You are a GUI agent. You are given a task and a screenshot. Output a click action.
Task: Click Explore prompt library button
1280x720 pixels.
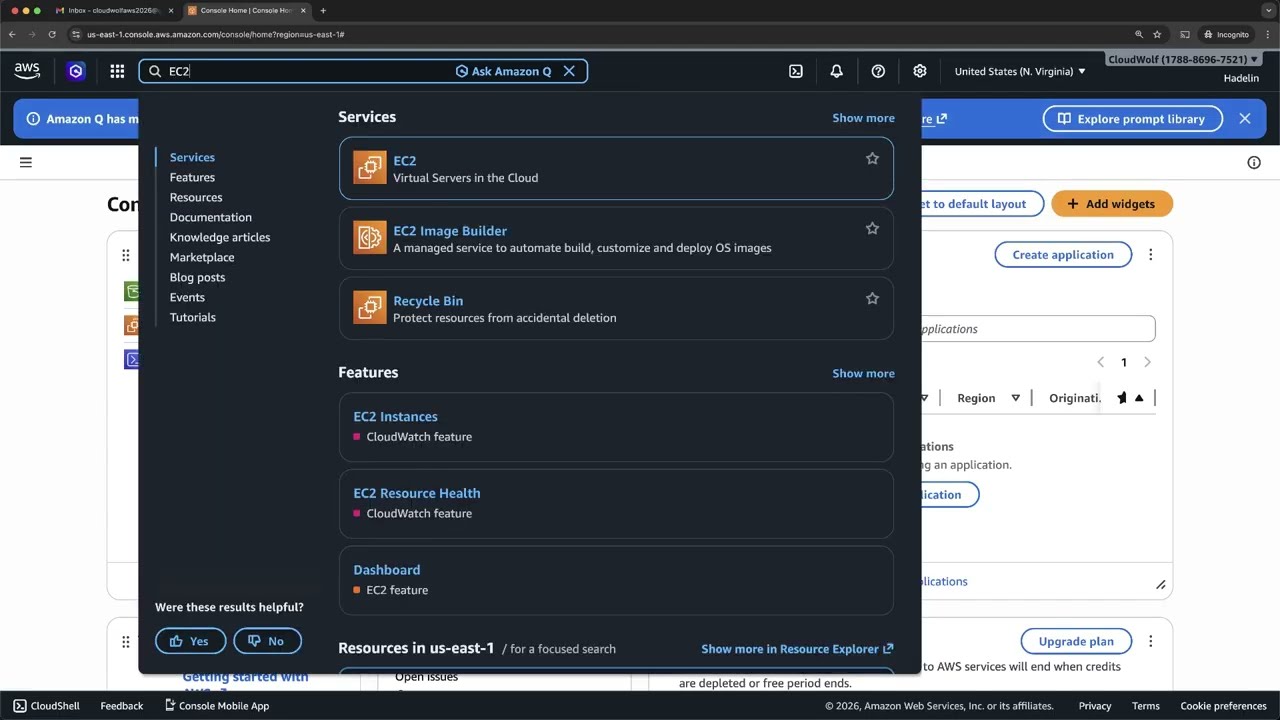(1132, 119)
